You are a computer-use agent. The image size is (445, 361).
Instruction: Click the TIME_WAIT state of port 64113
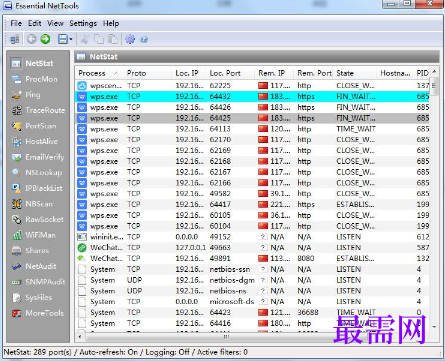point(356,129)
